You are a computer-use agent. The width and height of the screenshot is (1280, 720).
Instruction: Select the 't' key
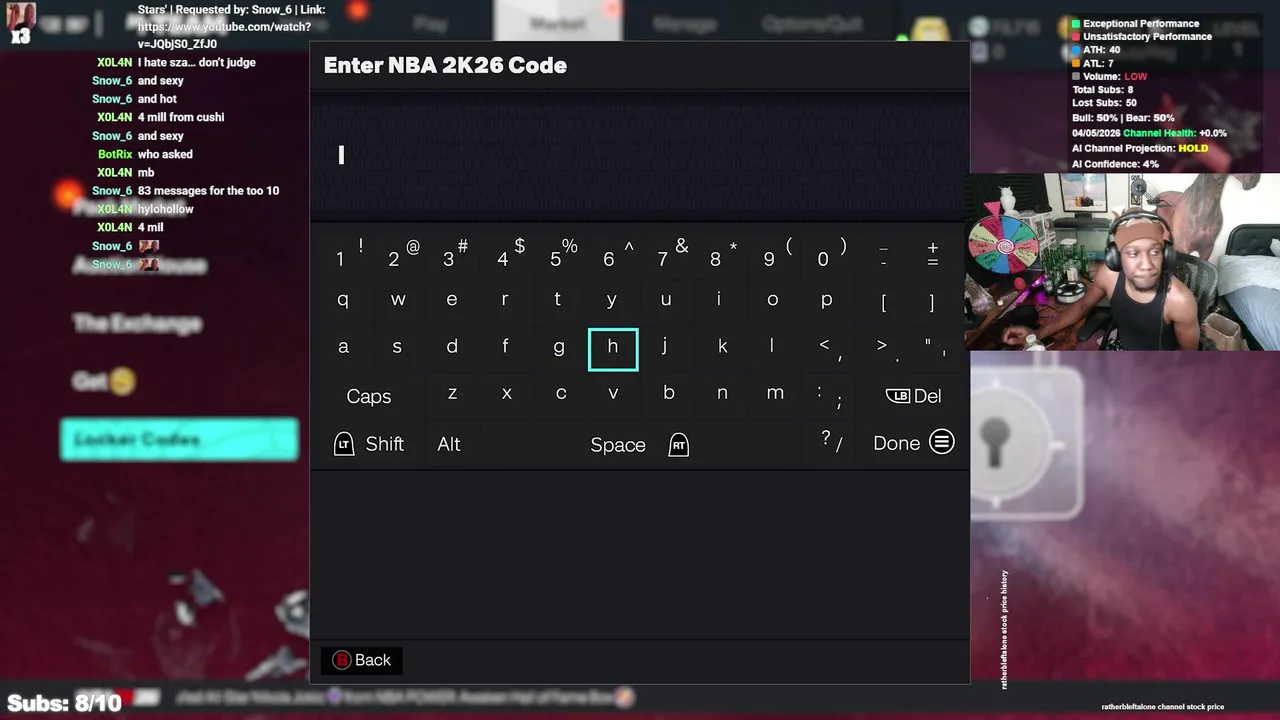coord(558,300)
